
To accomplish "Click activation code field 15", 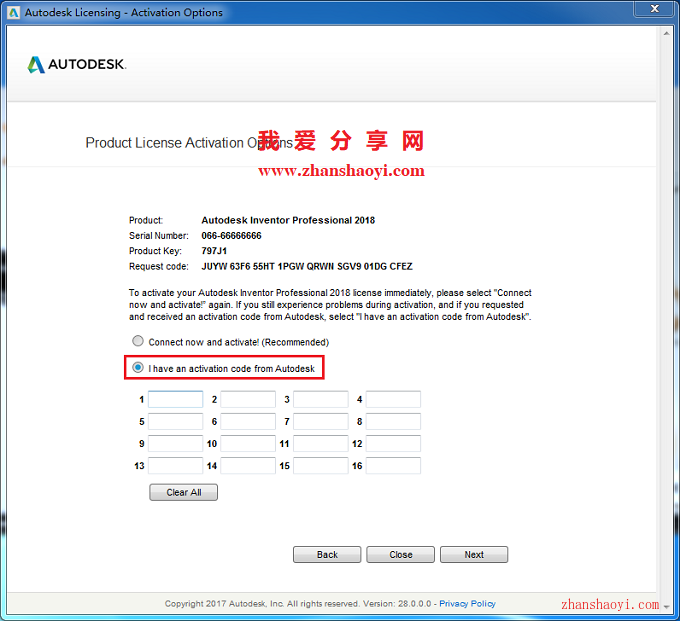I will (x=320, y=466).
